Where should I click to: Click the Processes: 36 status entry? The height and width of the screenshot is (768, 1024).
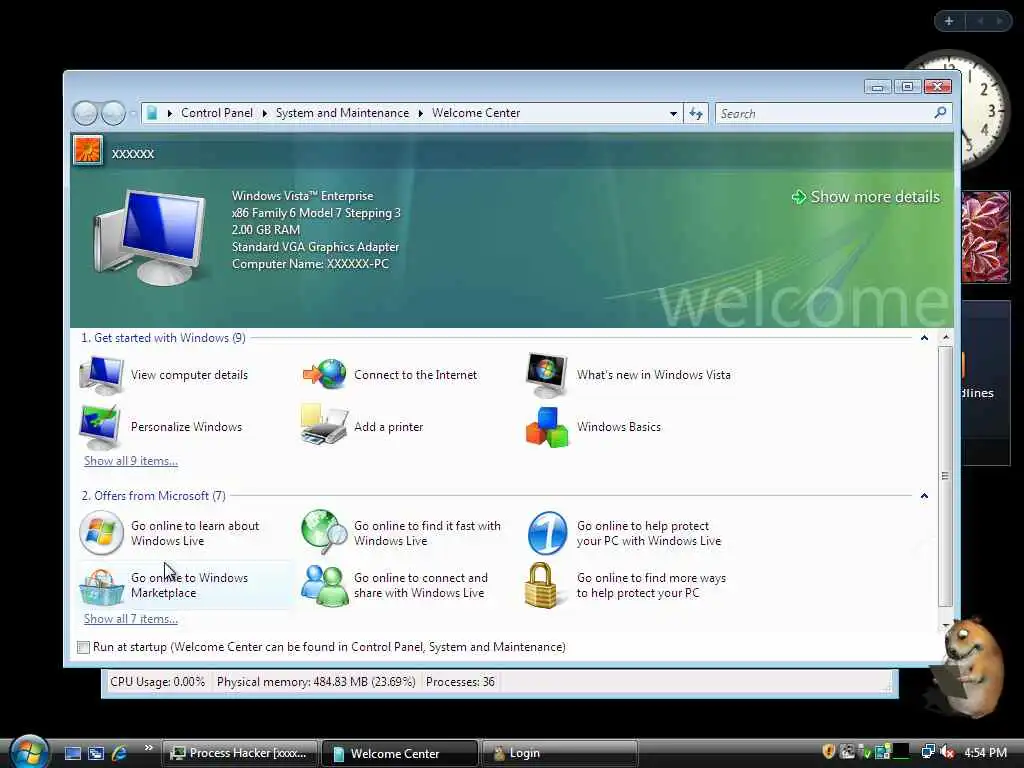(460, 682)
